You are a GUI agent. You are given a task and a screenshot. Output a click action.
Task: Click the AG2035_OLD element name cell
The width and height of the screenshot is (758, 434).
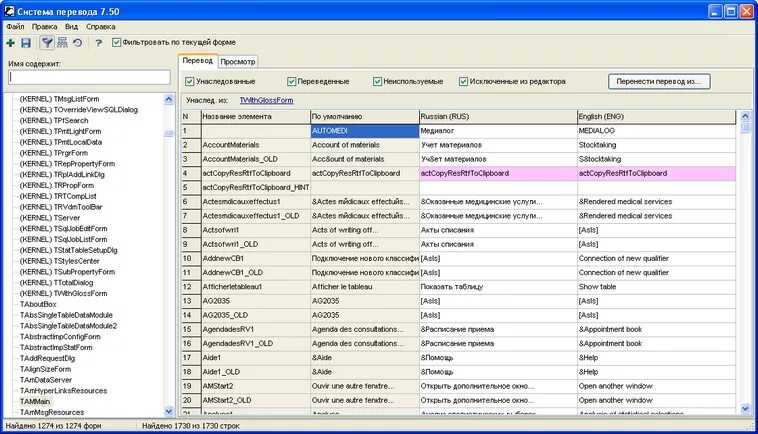tap(255, 316)
